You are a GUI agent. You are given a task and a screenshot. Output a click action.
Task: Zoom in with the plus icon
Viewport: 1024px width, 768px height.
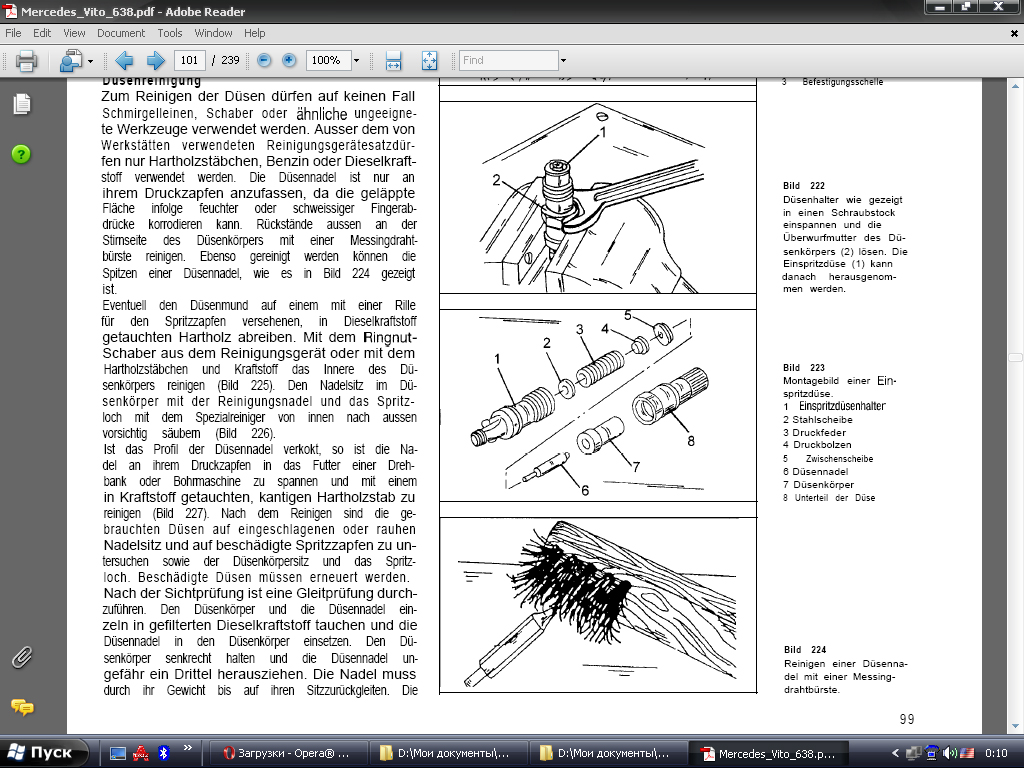tap(289, 61)
